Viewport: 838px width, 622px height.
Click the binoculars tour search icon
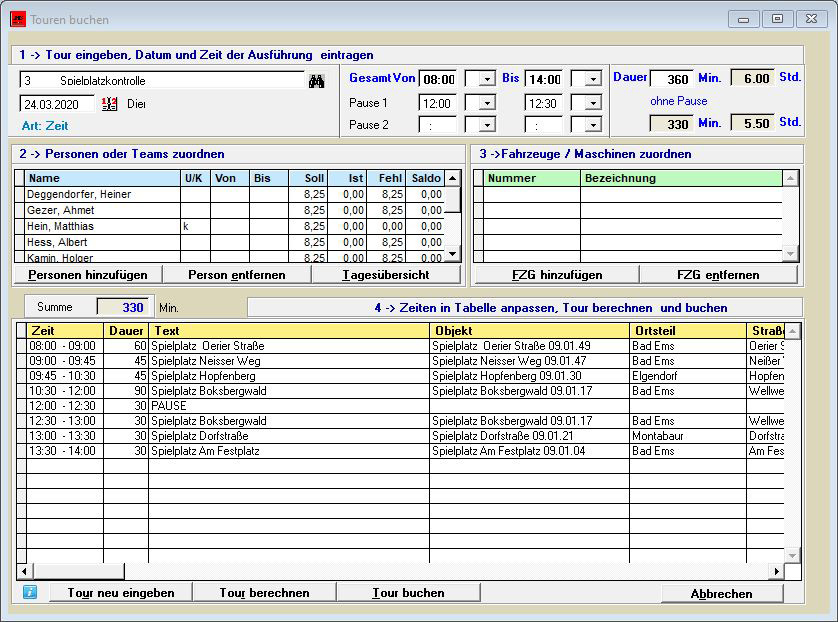click(317, 81)
